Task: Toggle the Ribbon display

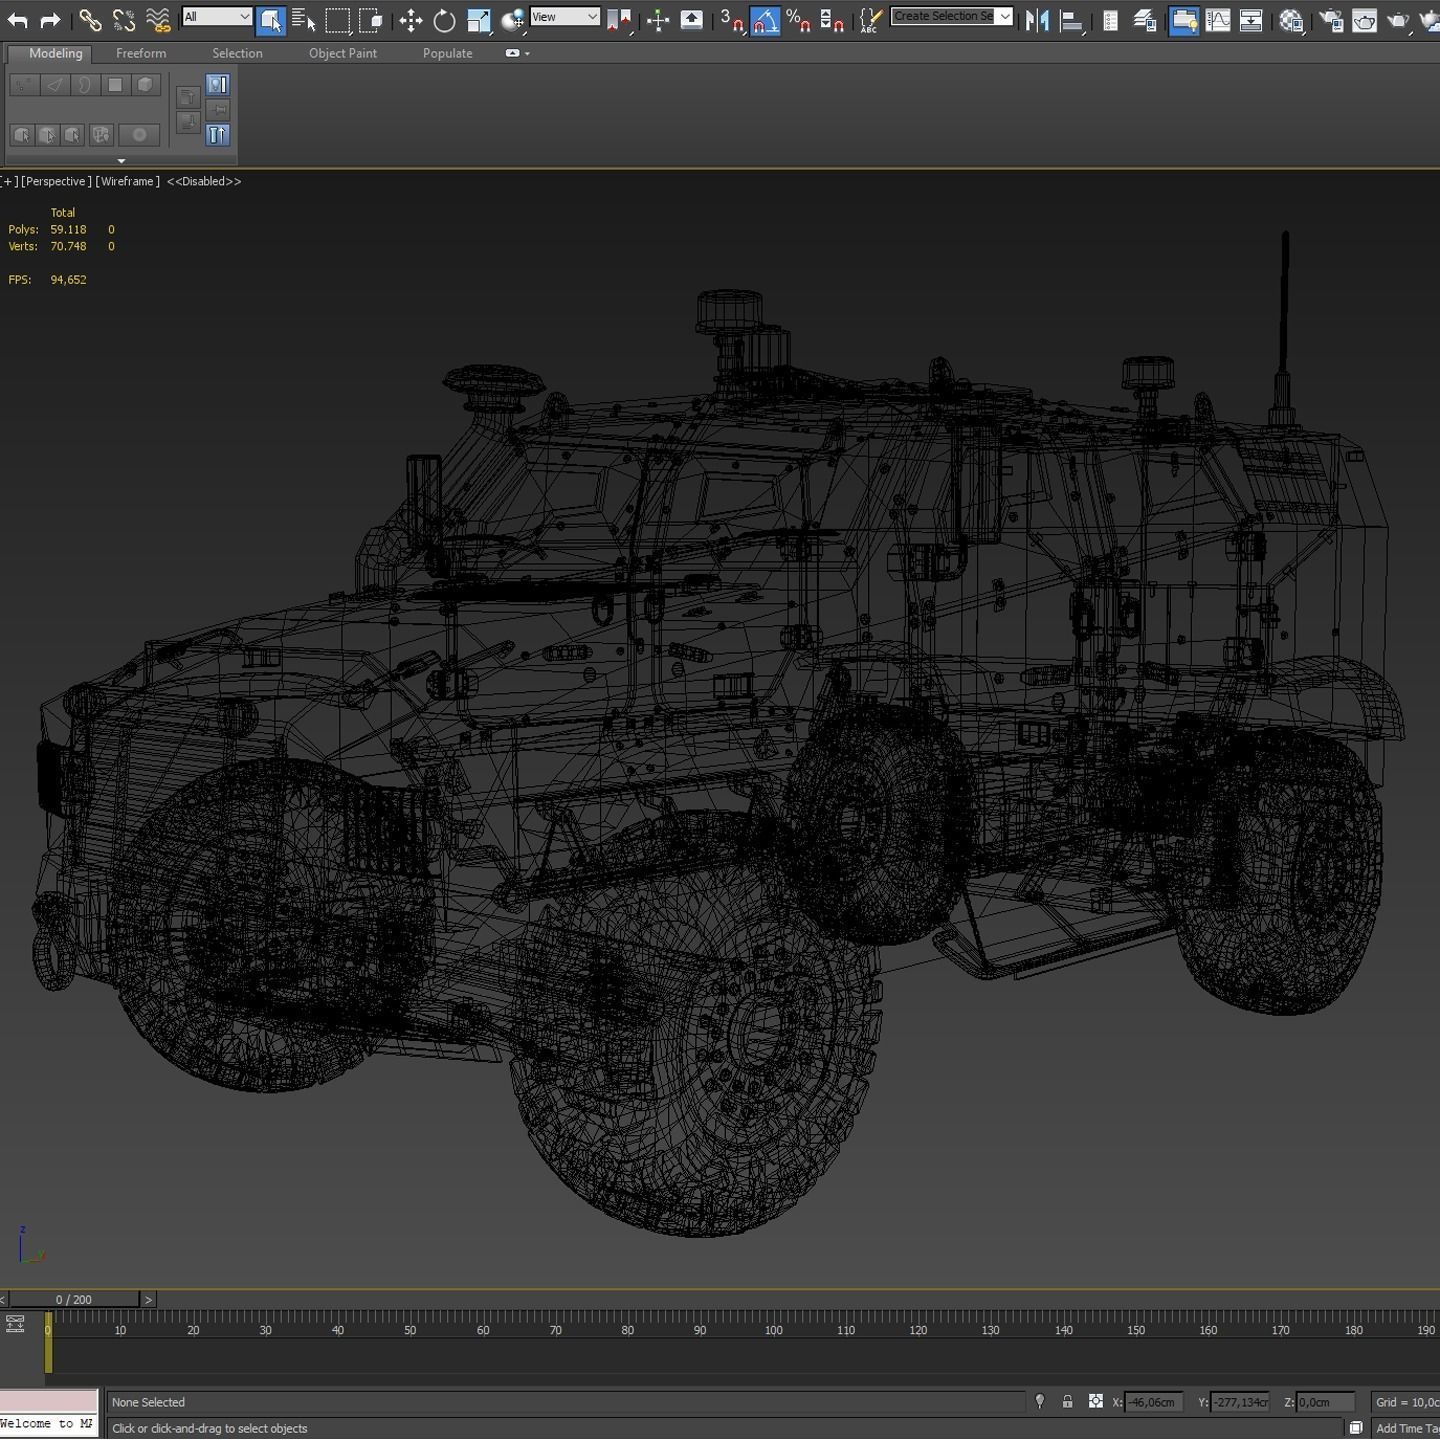Action: click(x=1184, y=19)
